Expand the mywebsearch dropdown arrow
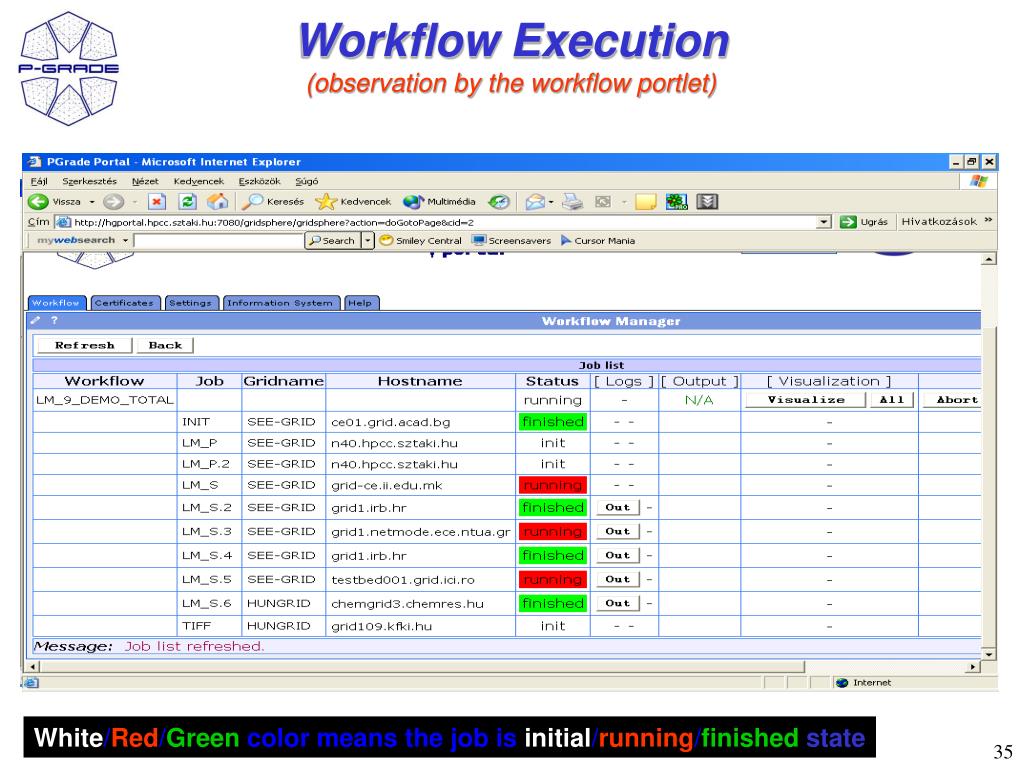Image resolution: width=1024 pixels, height=768 pixels. 125,240
